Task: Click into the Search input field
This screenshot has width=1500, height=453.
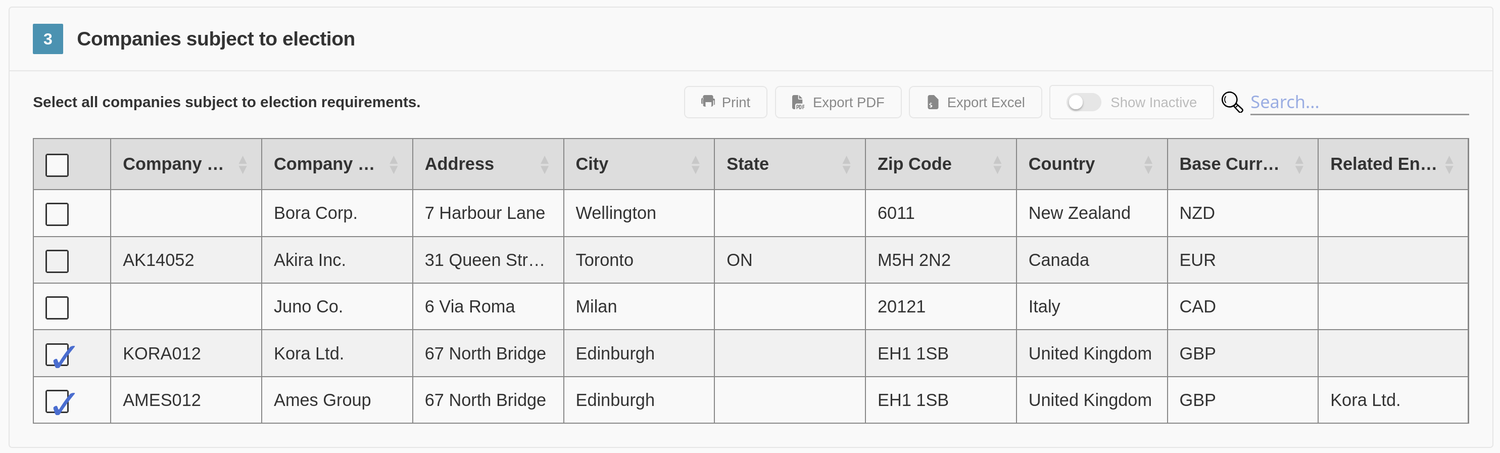Action: (x=1359, y=102)
